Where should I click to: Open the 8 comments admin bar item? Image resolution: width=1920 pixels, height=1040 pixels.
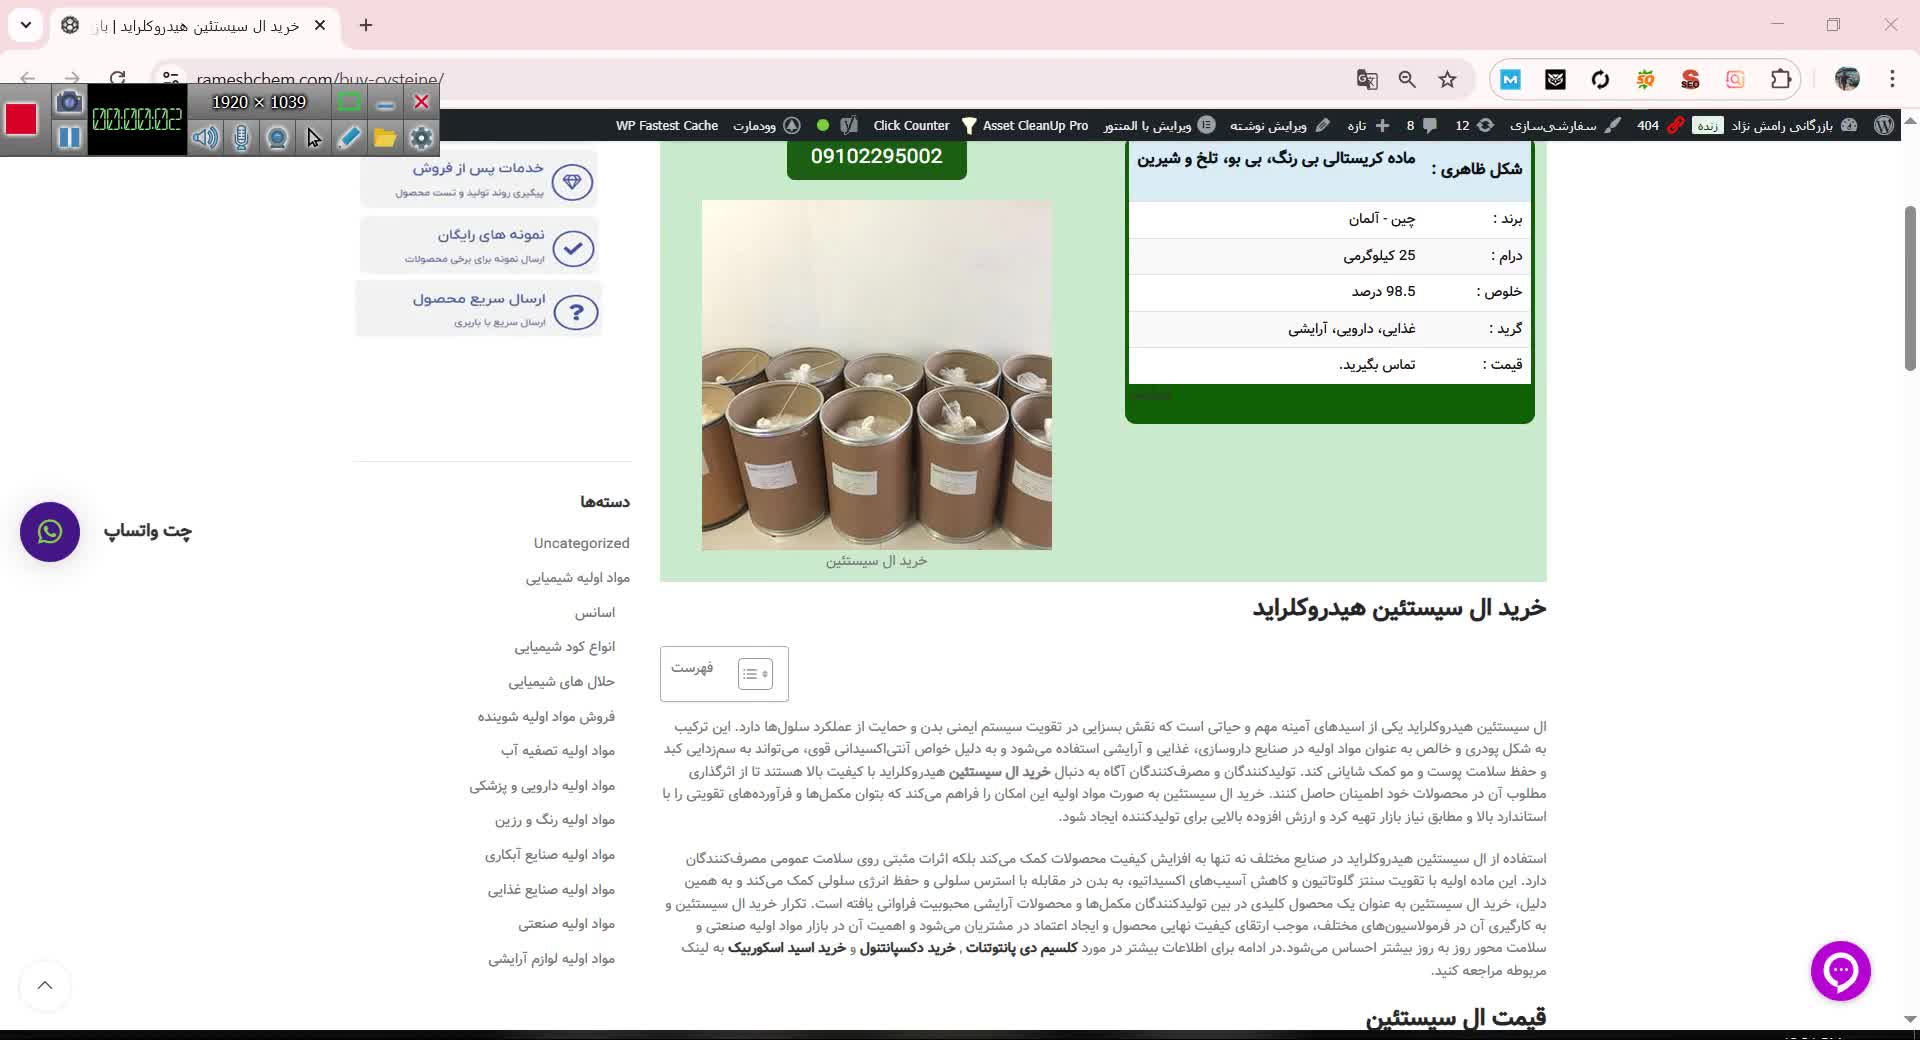1422,125
